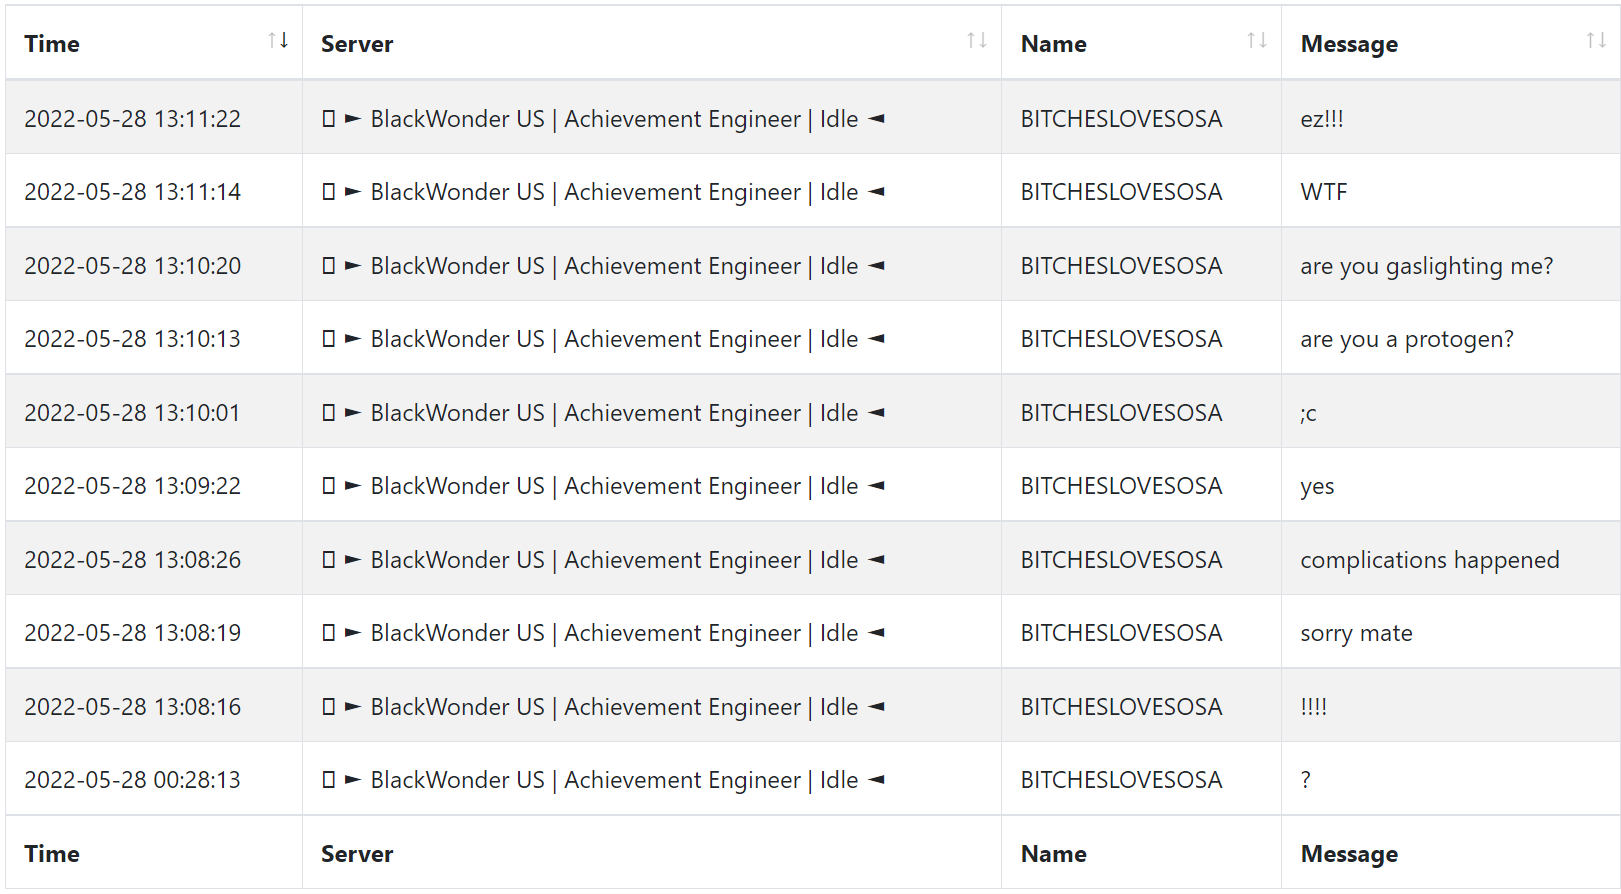Image resolution: width=1621 pixels, height=894 pixels.
Task: Sort table by Time column arrows
Action: 278,41
